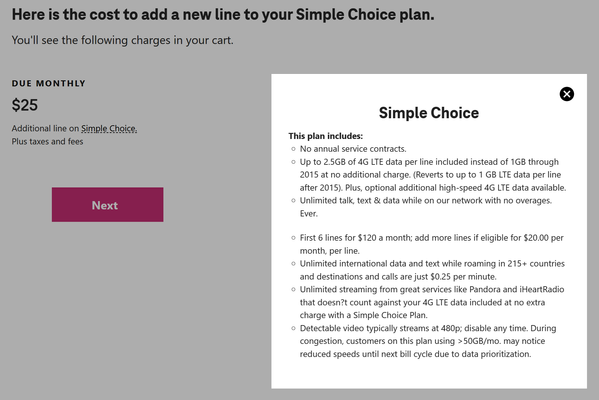Image resolution: width=599 pixels, height=400 pixels.
Task: Open the underlined Simple Choice link
Action: [x=109, y=128]
